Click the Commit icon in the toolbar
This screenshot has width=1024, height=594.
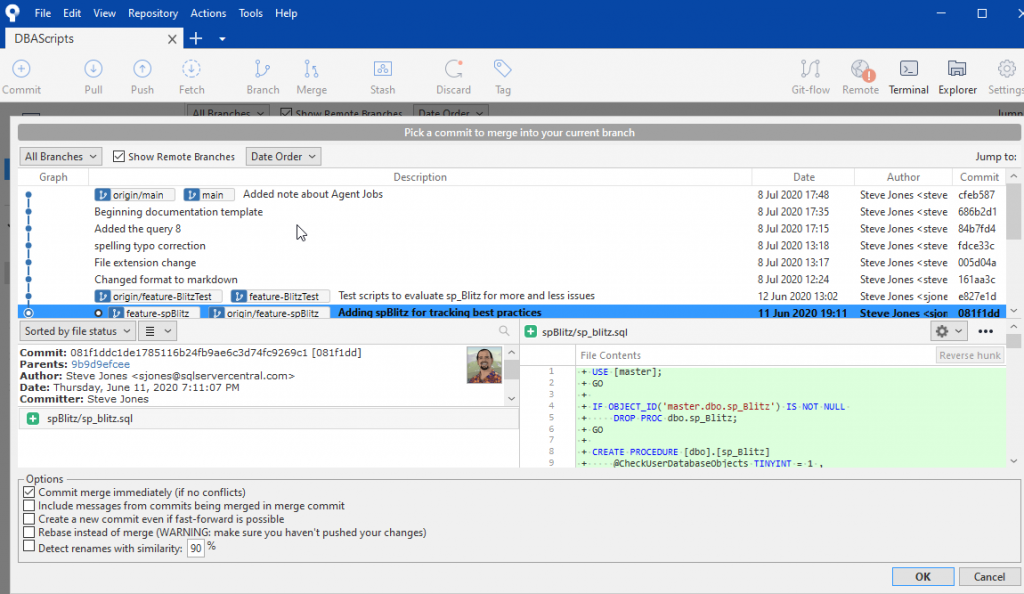tap(21, 70)
